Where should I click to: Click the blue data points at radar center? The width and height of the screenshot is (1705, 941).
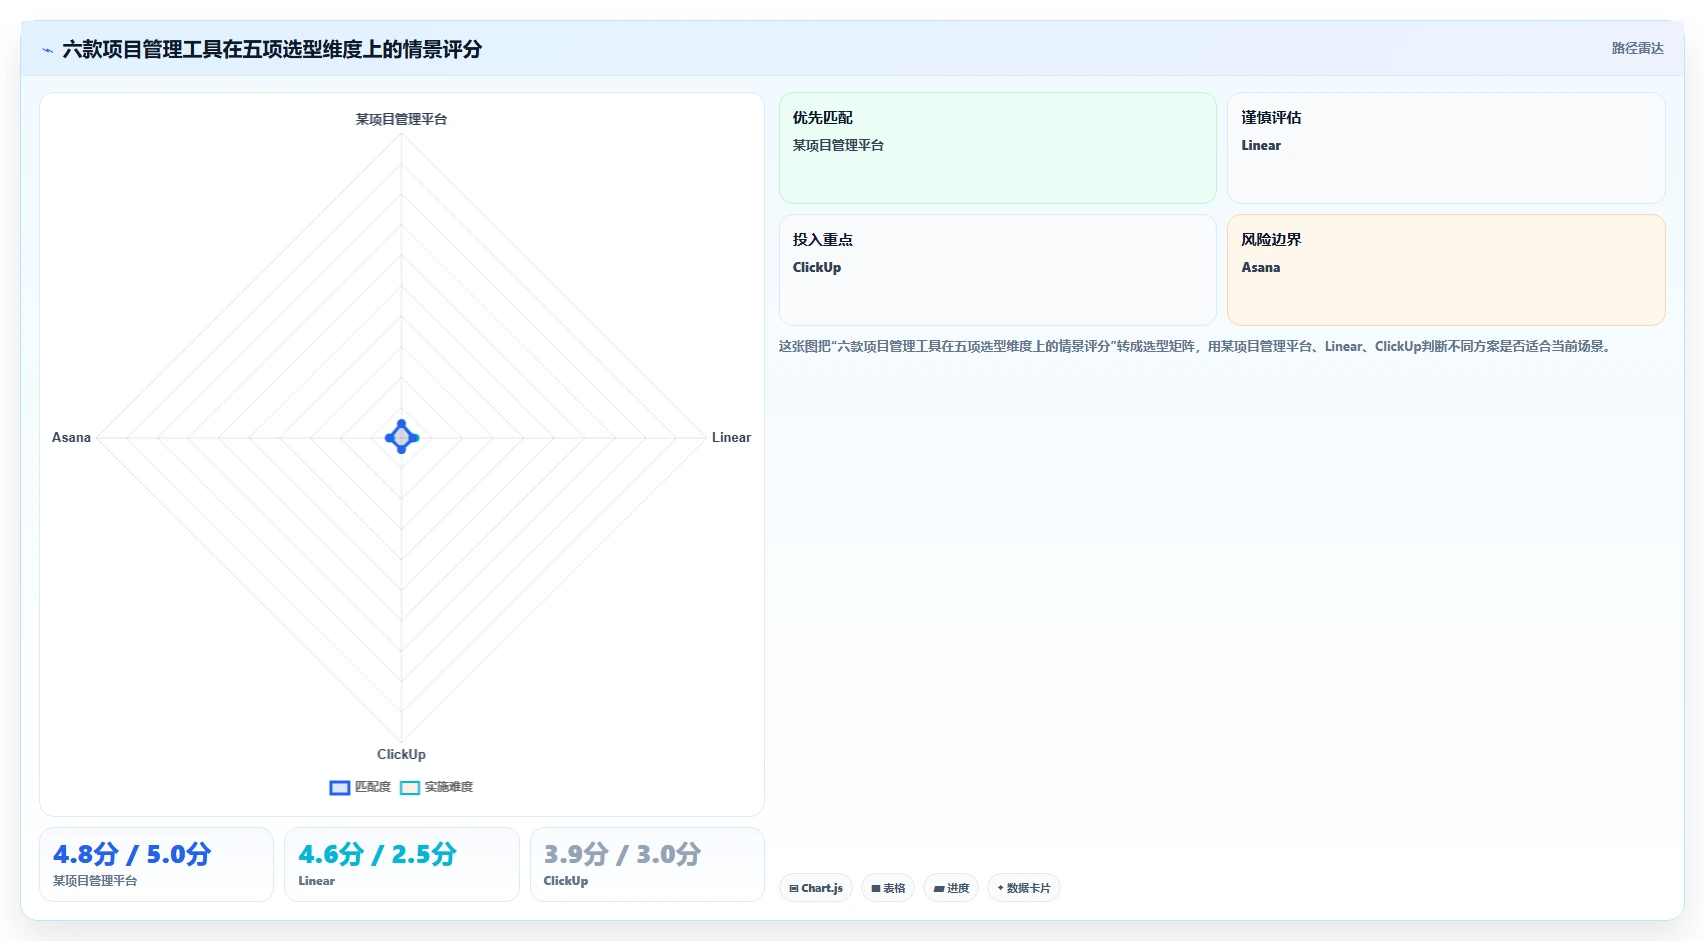tap(401, 437)
